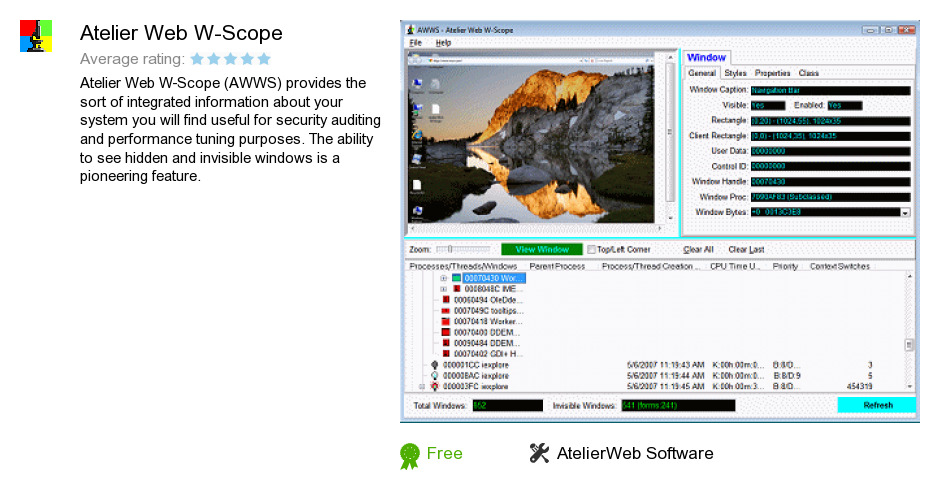Click the Rectangle value field
This screenshot has width=940, height=500.
pos(830,121)
